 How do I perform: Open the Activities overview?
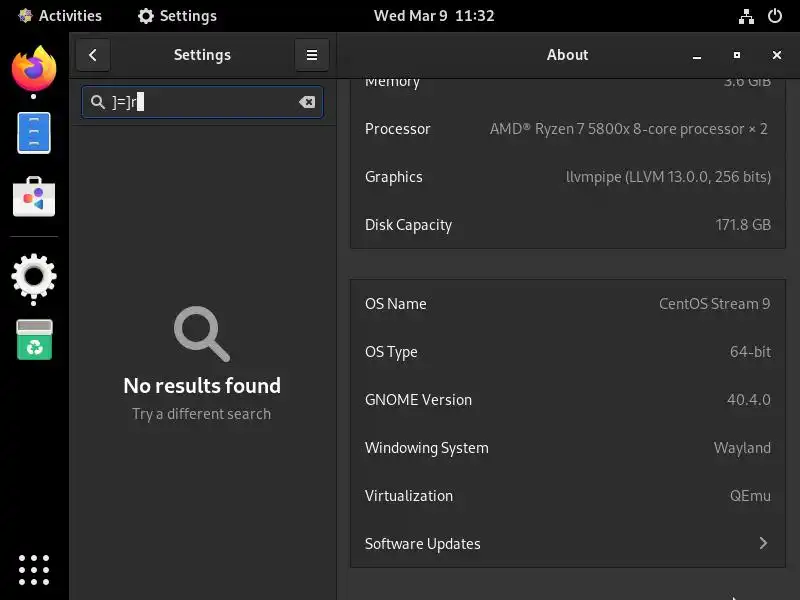point(60,16)
